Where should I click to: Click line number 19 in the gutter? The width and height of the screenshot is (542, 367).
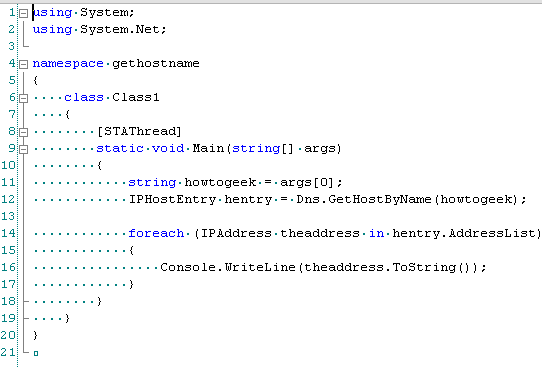click(x=8, y=318)
